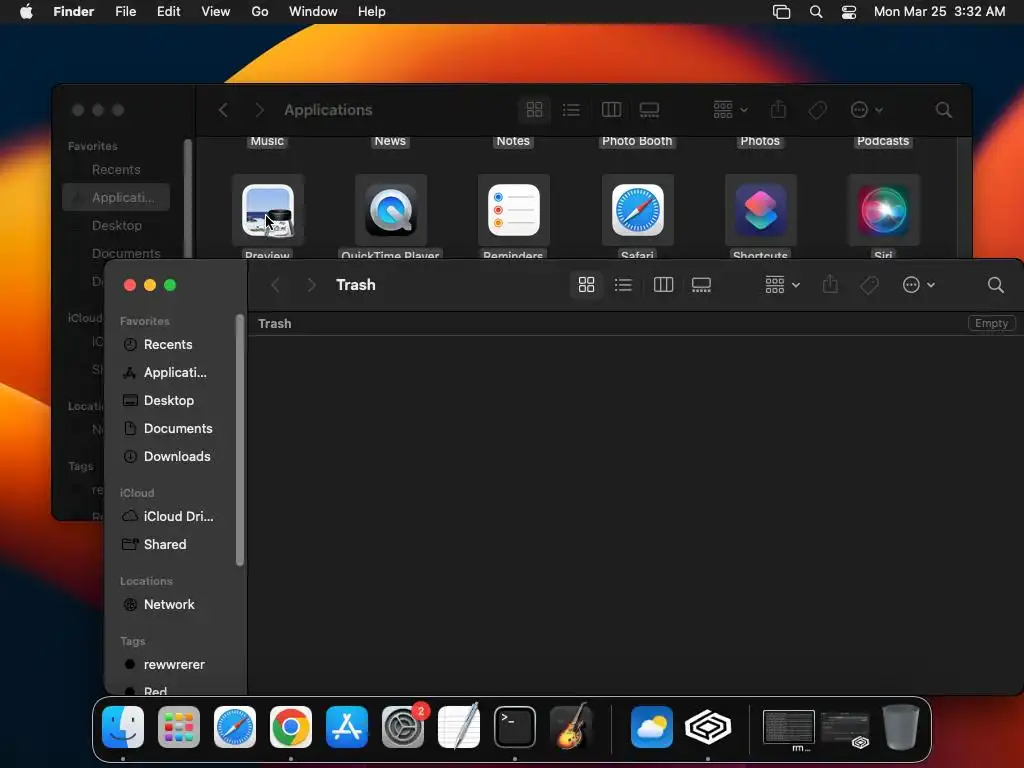
Task: Open Google Chrome from the Dock
Action: pyautogui.click(x=291, y=727)
